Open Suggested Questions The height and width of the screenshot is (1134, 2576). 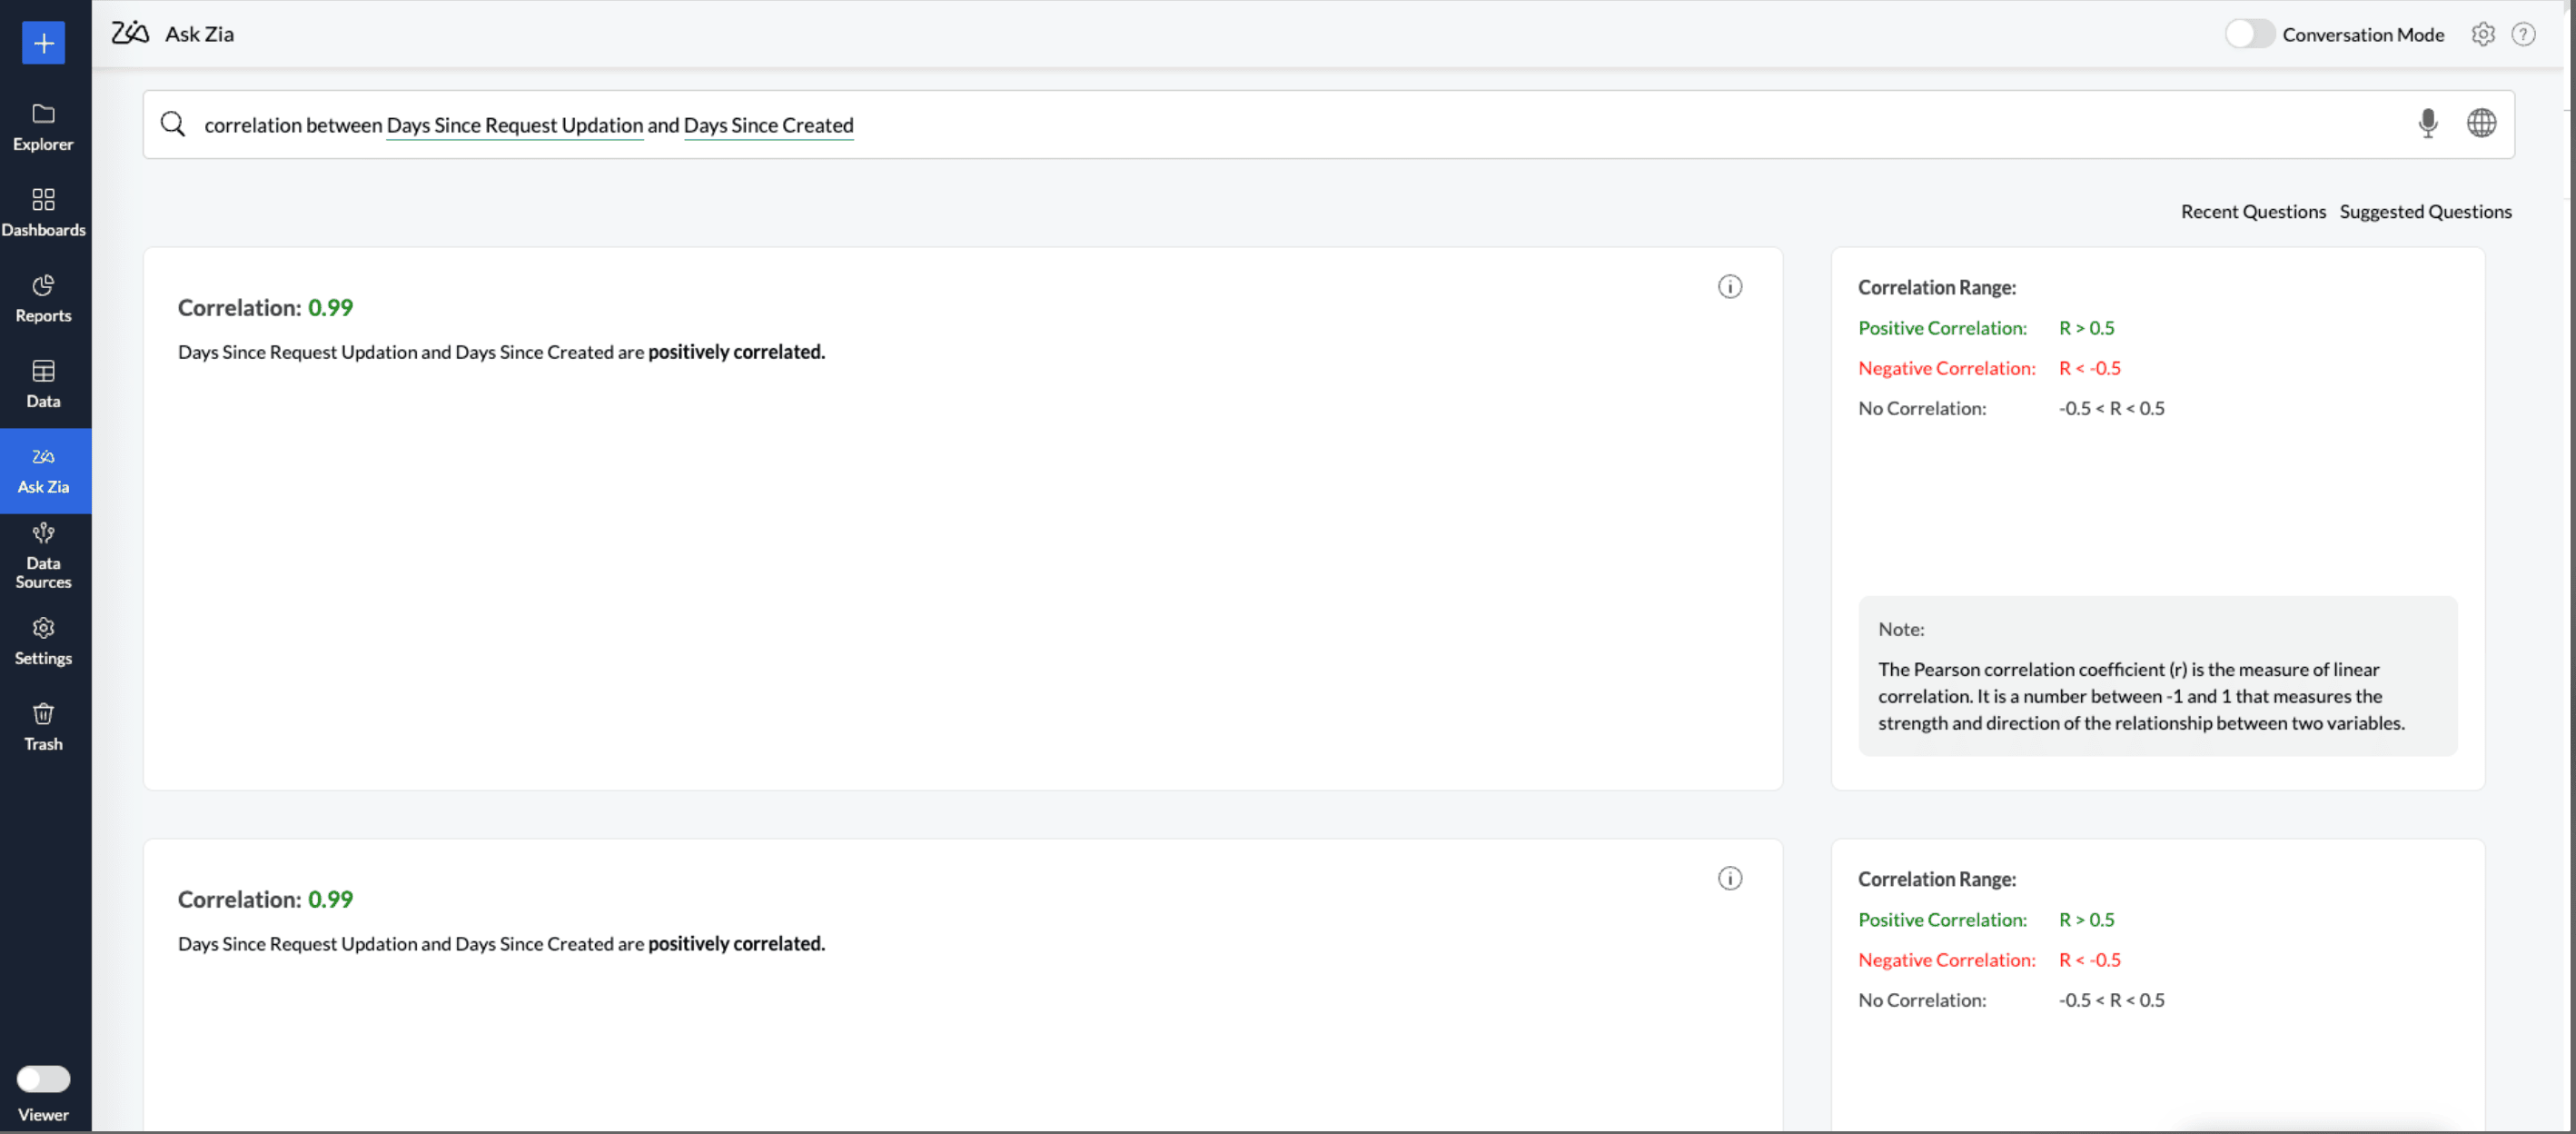(x=2424, y=212)
